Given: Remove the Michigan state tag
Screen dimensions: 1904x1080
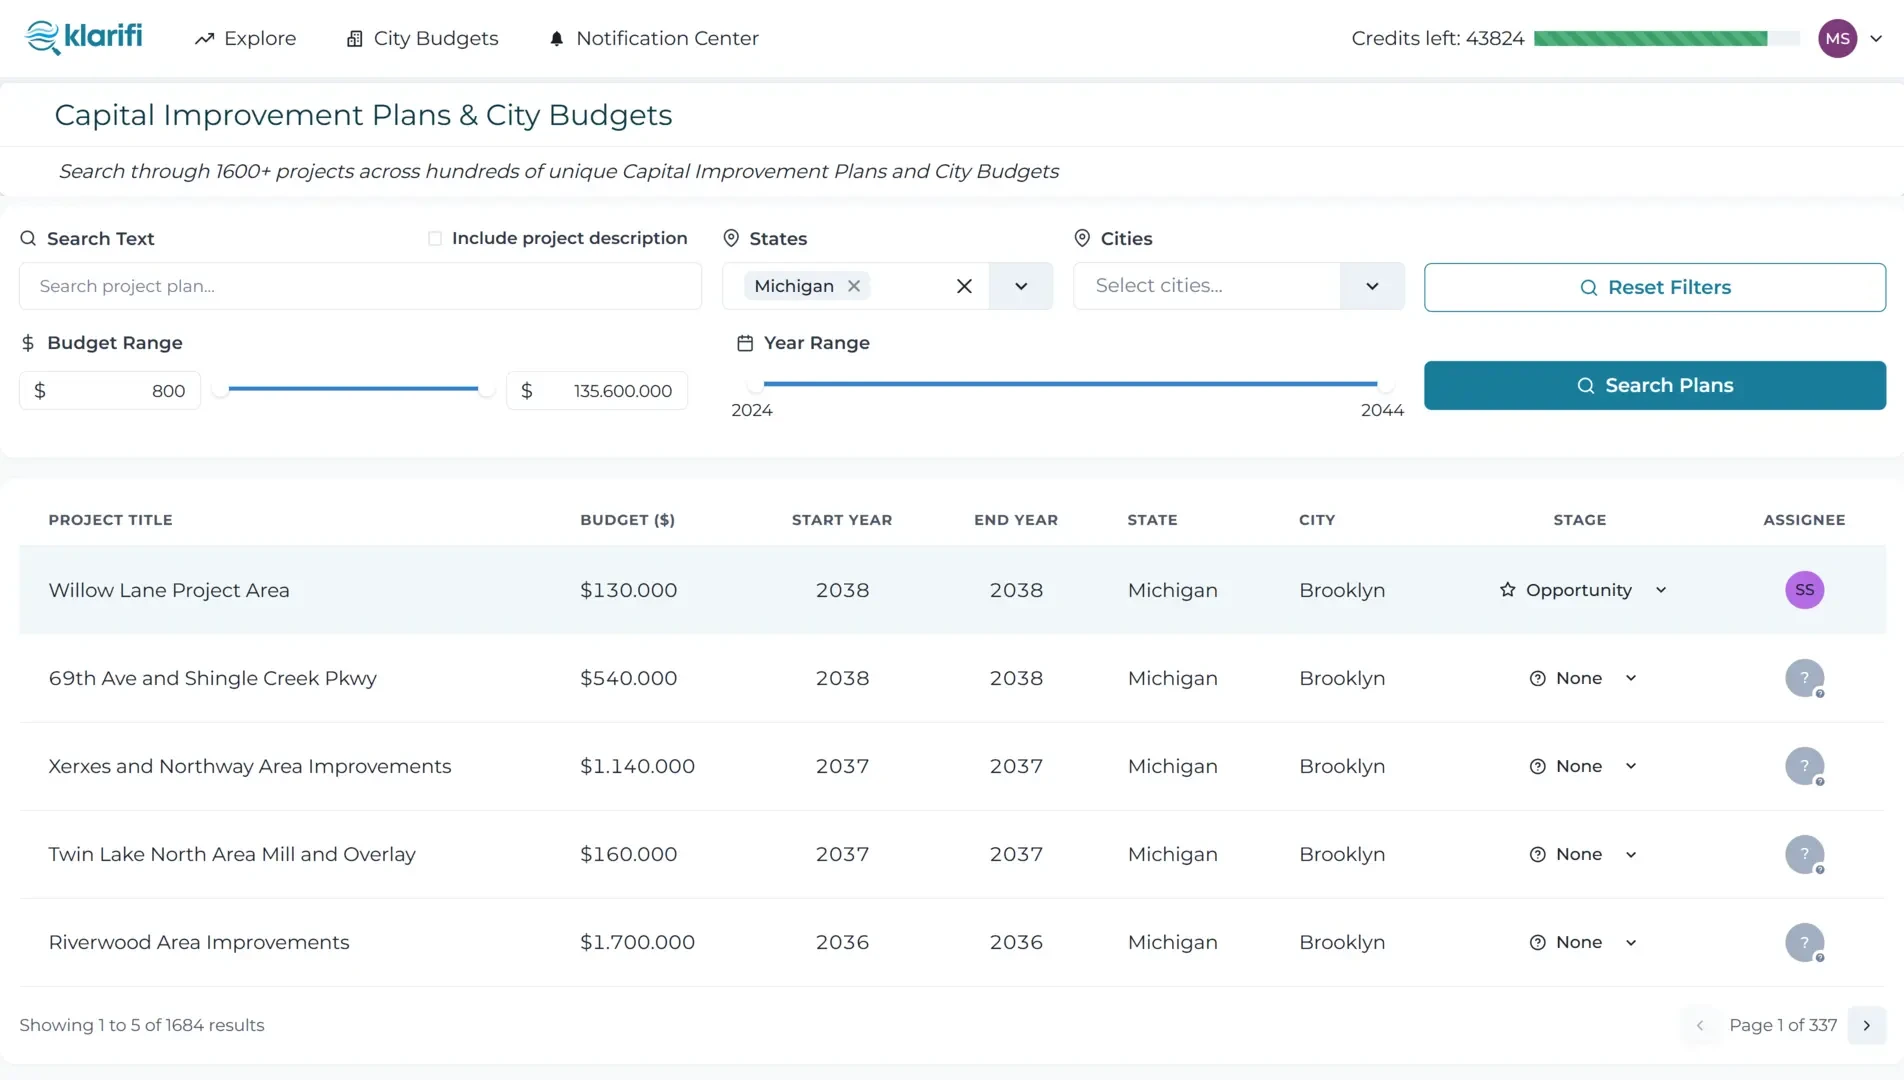Looking at the screenshot, I should (x=854, y=286).
